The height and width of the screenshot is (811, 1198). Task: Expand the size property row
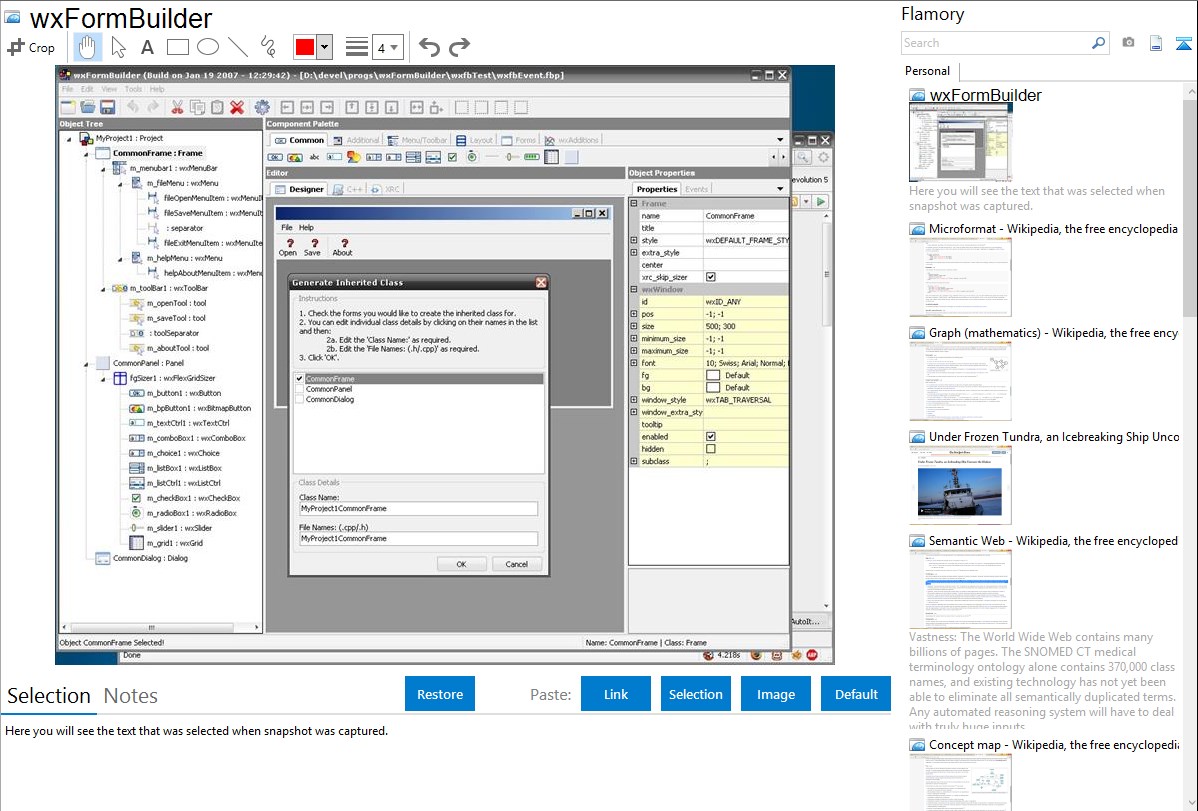click(x=633, y=326)
